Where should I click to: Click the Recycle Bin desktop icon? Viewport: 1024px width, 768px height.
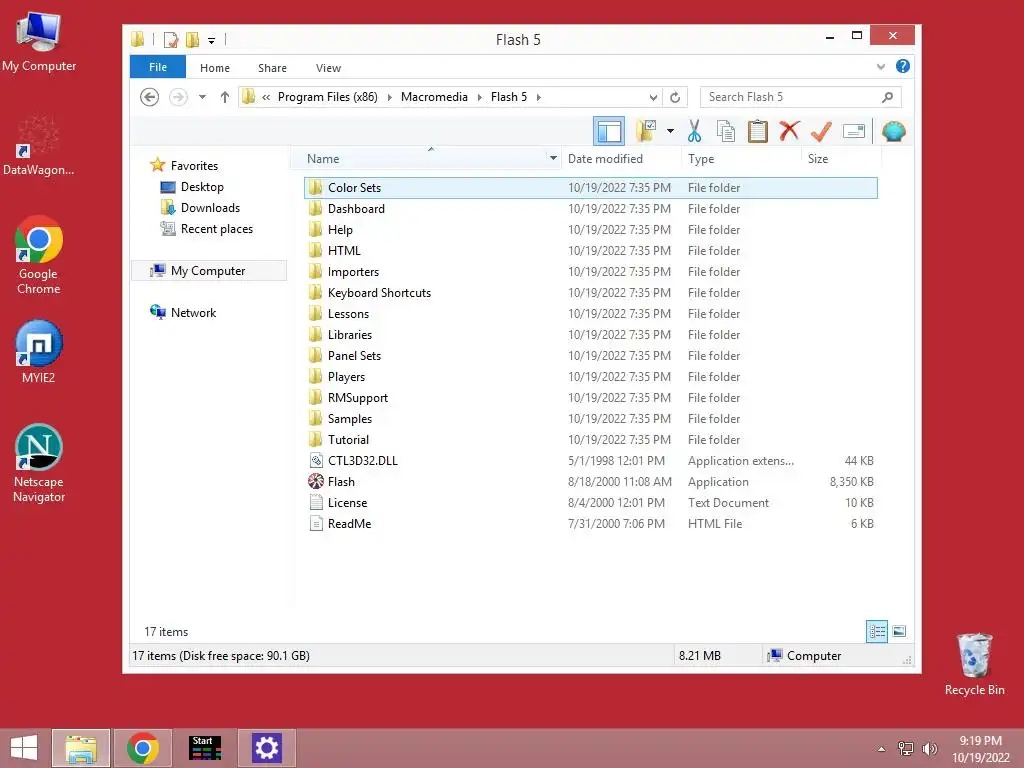[974, 664]
